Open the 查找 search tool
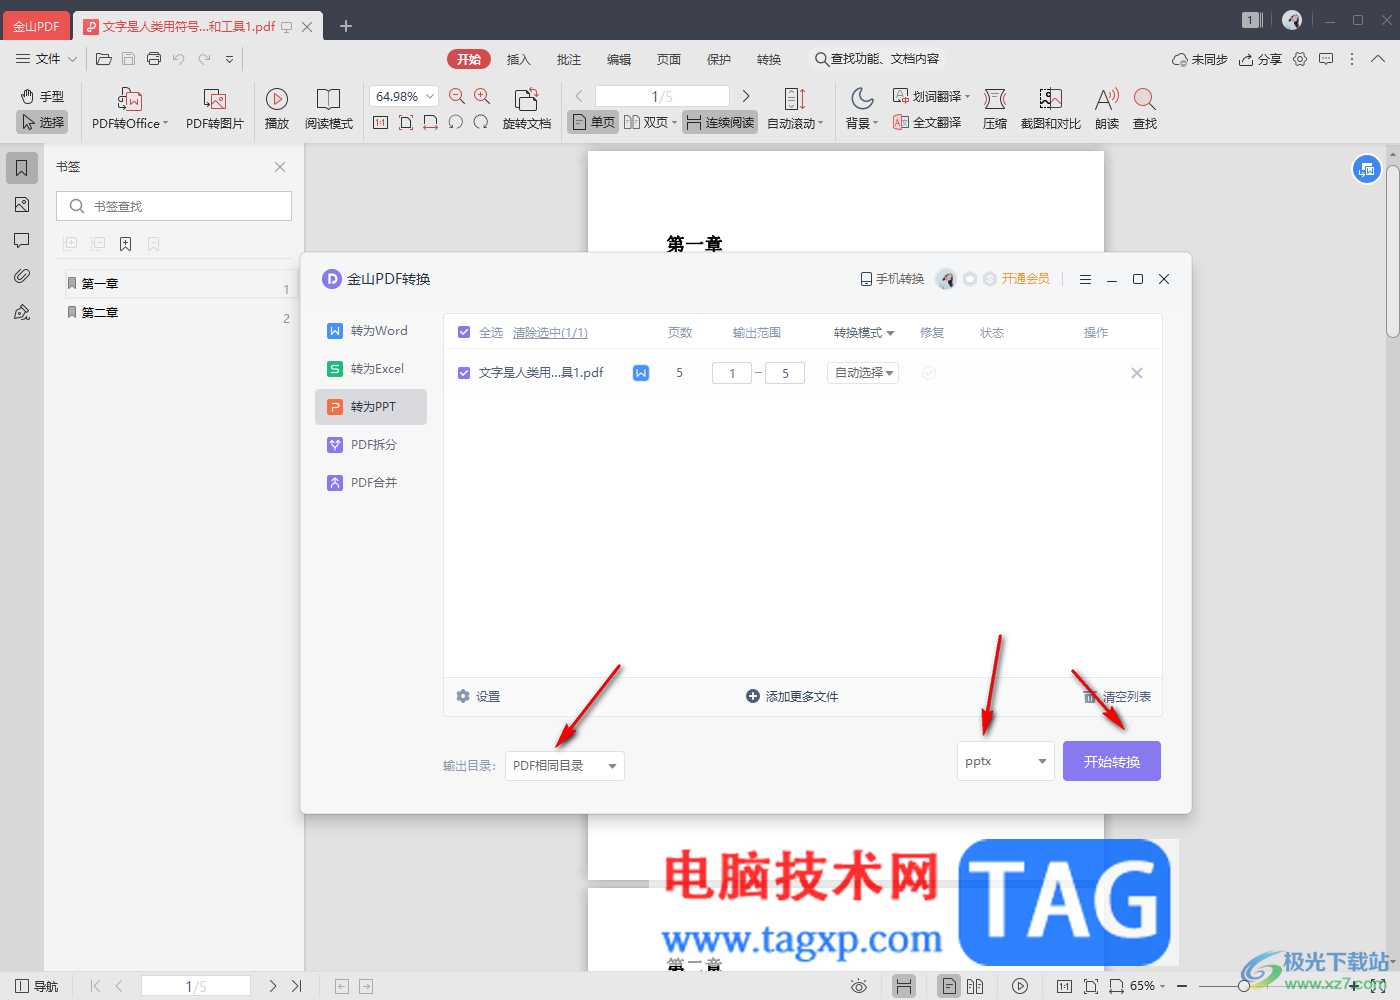The image size is (1400, 1000). [x=1145, y=108]
